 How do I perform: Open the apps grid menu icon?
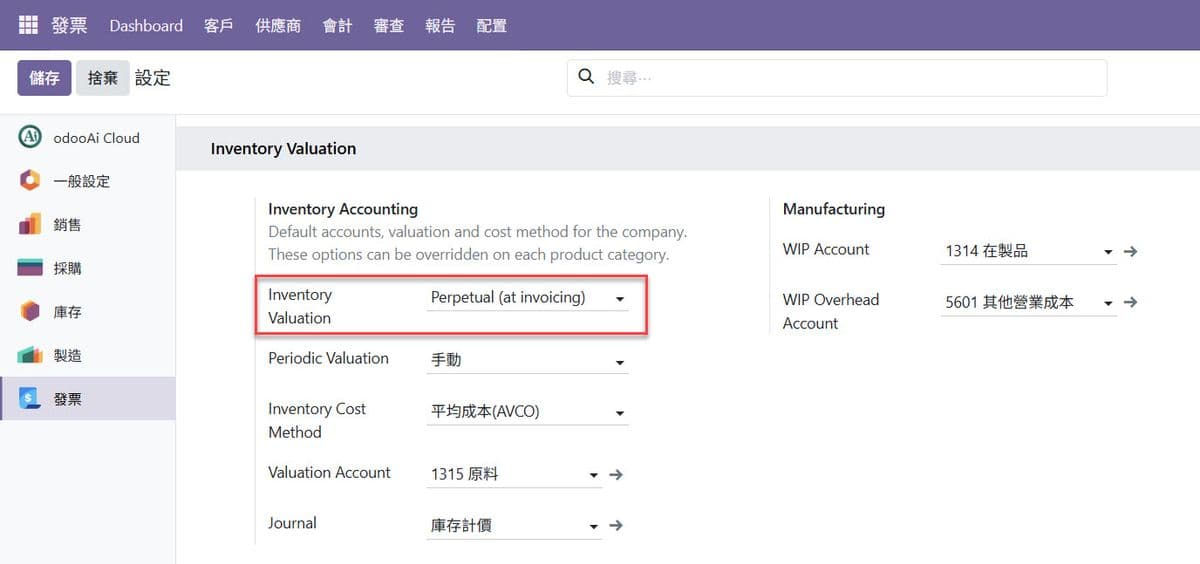[27, 25]
